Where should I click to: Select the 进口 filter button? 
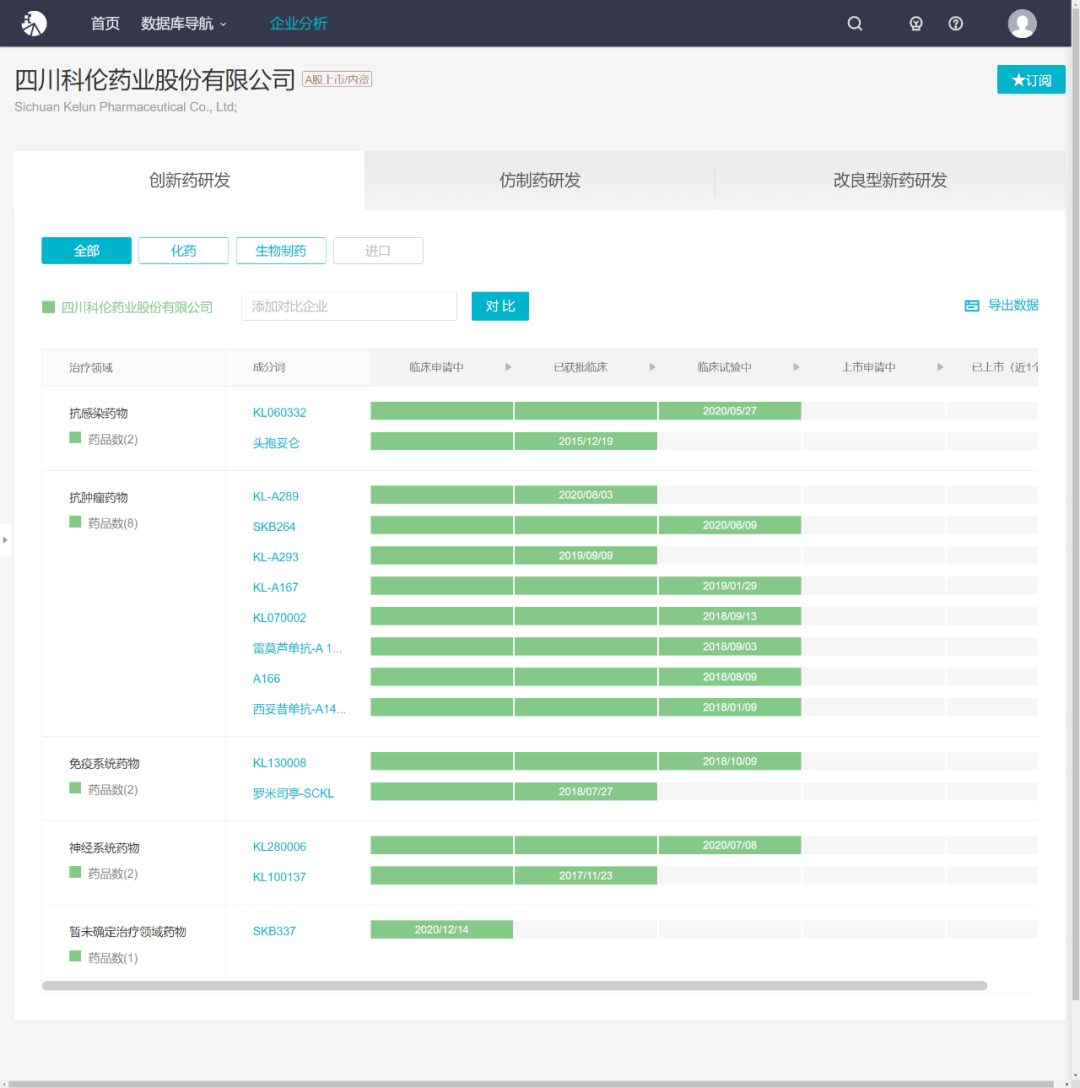pyautogui.click(x=378, y=250)
